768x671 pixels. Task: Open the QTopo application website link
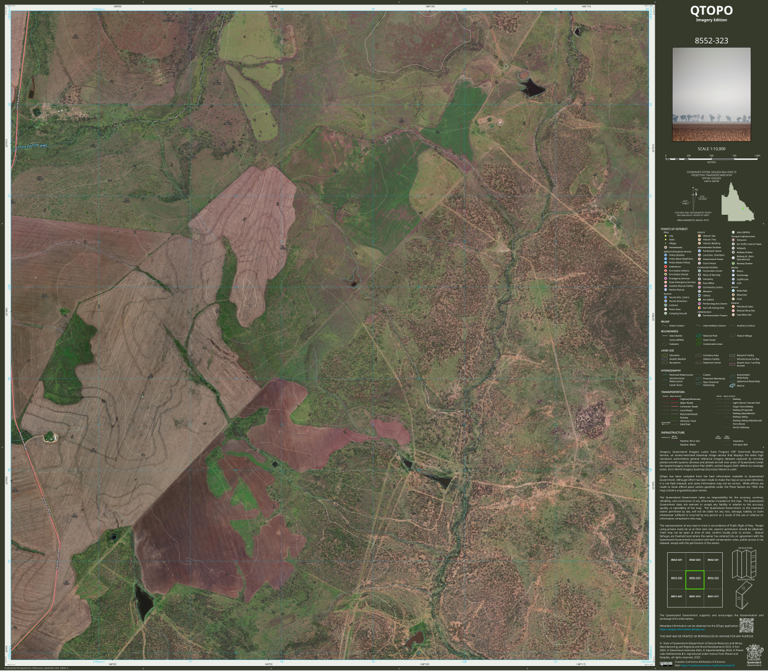point(682,629)
